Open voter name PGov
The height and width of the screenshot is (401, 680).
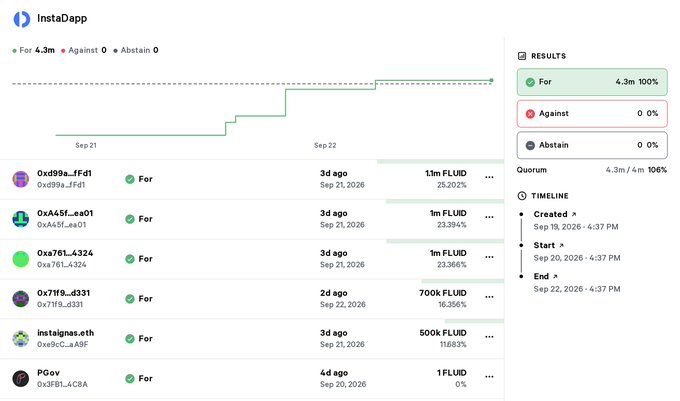48,373
